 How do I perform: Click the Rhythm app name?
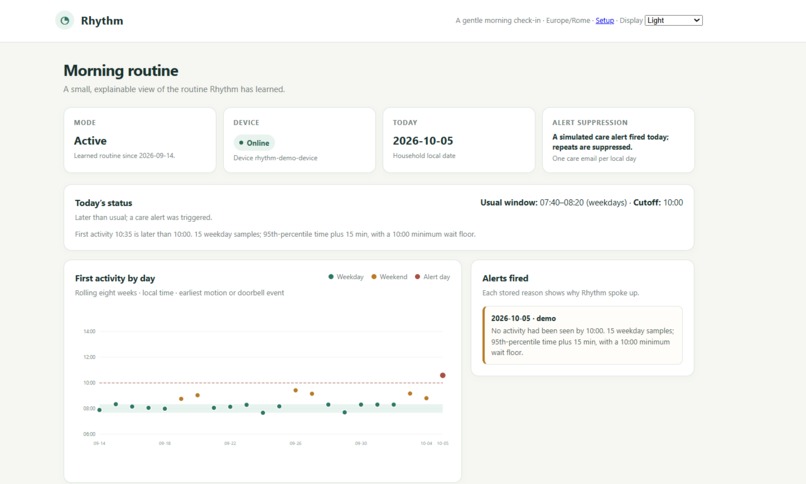(102, 21)
